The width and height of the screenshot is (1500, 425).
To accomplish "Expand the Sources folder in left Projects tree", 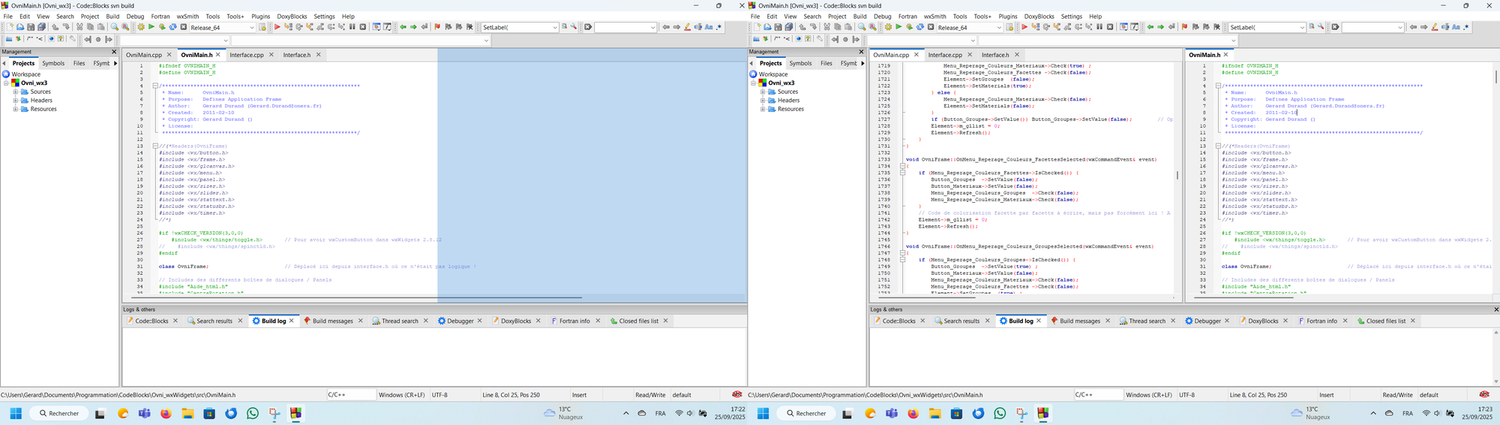I will pyautogui.click(x=16, y=92).
